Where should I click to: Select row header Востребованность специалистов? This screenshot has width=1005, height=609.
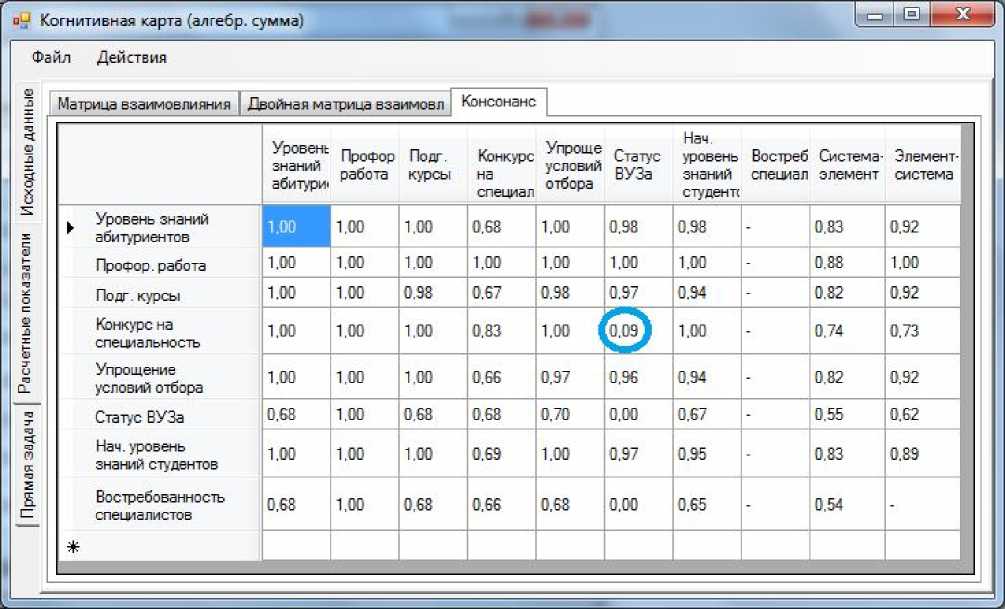[x=158, y=506]
